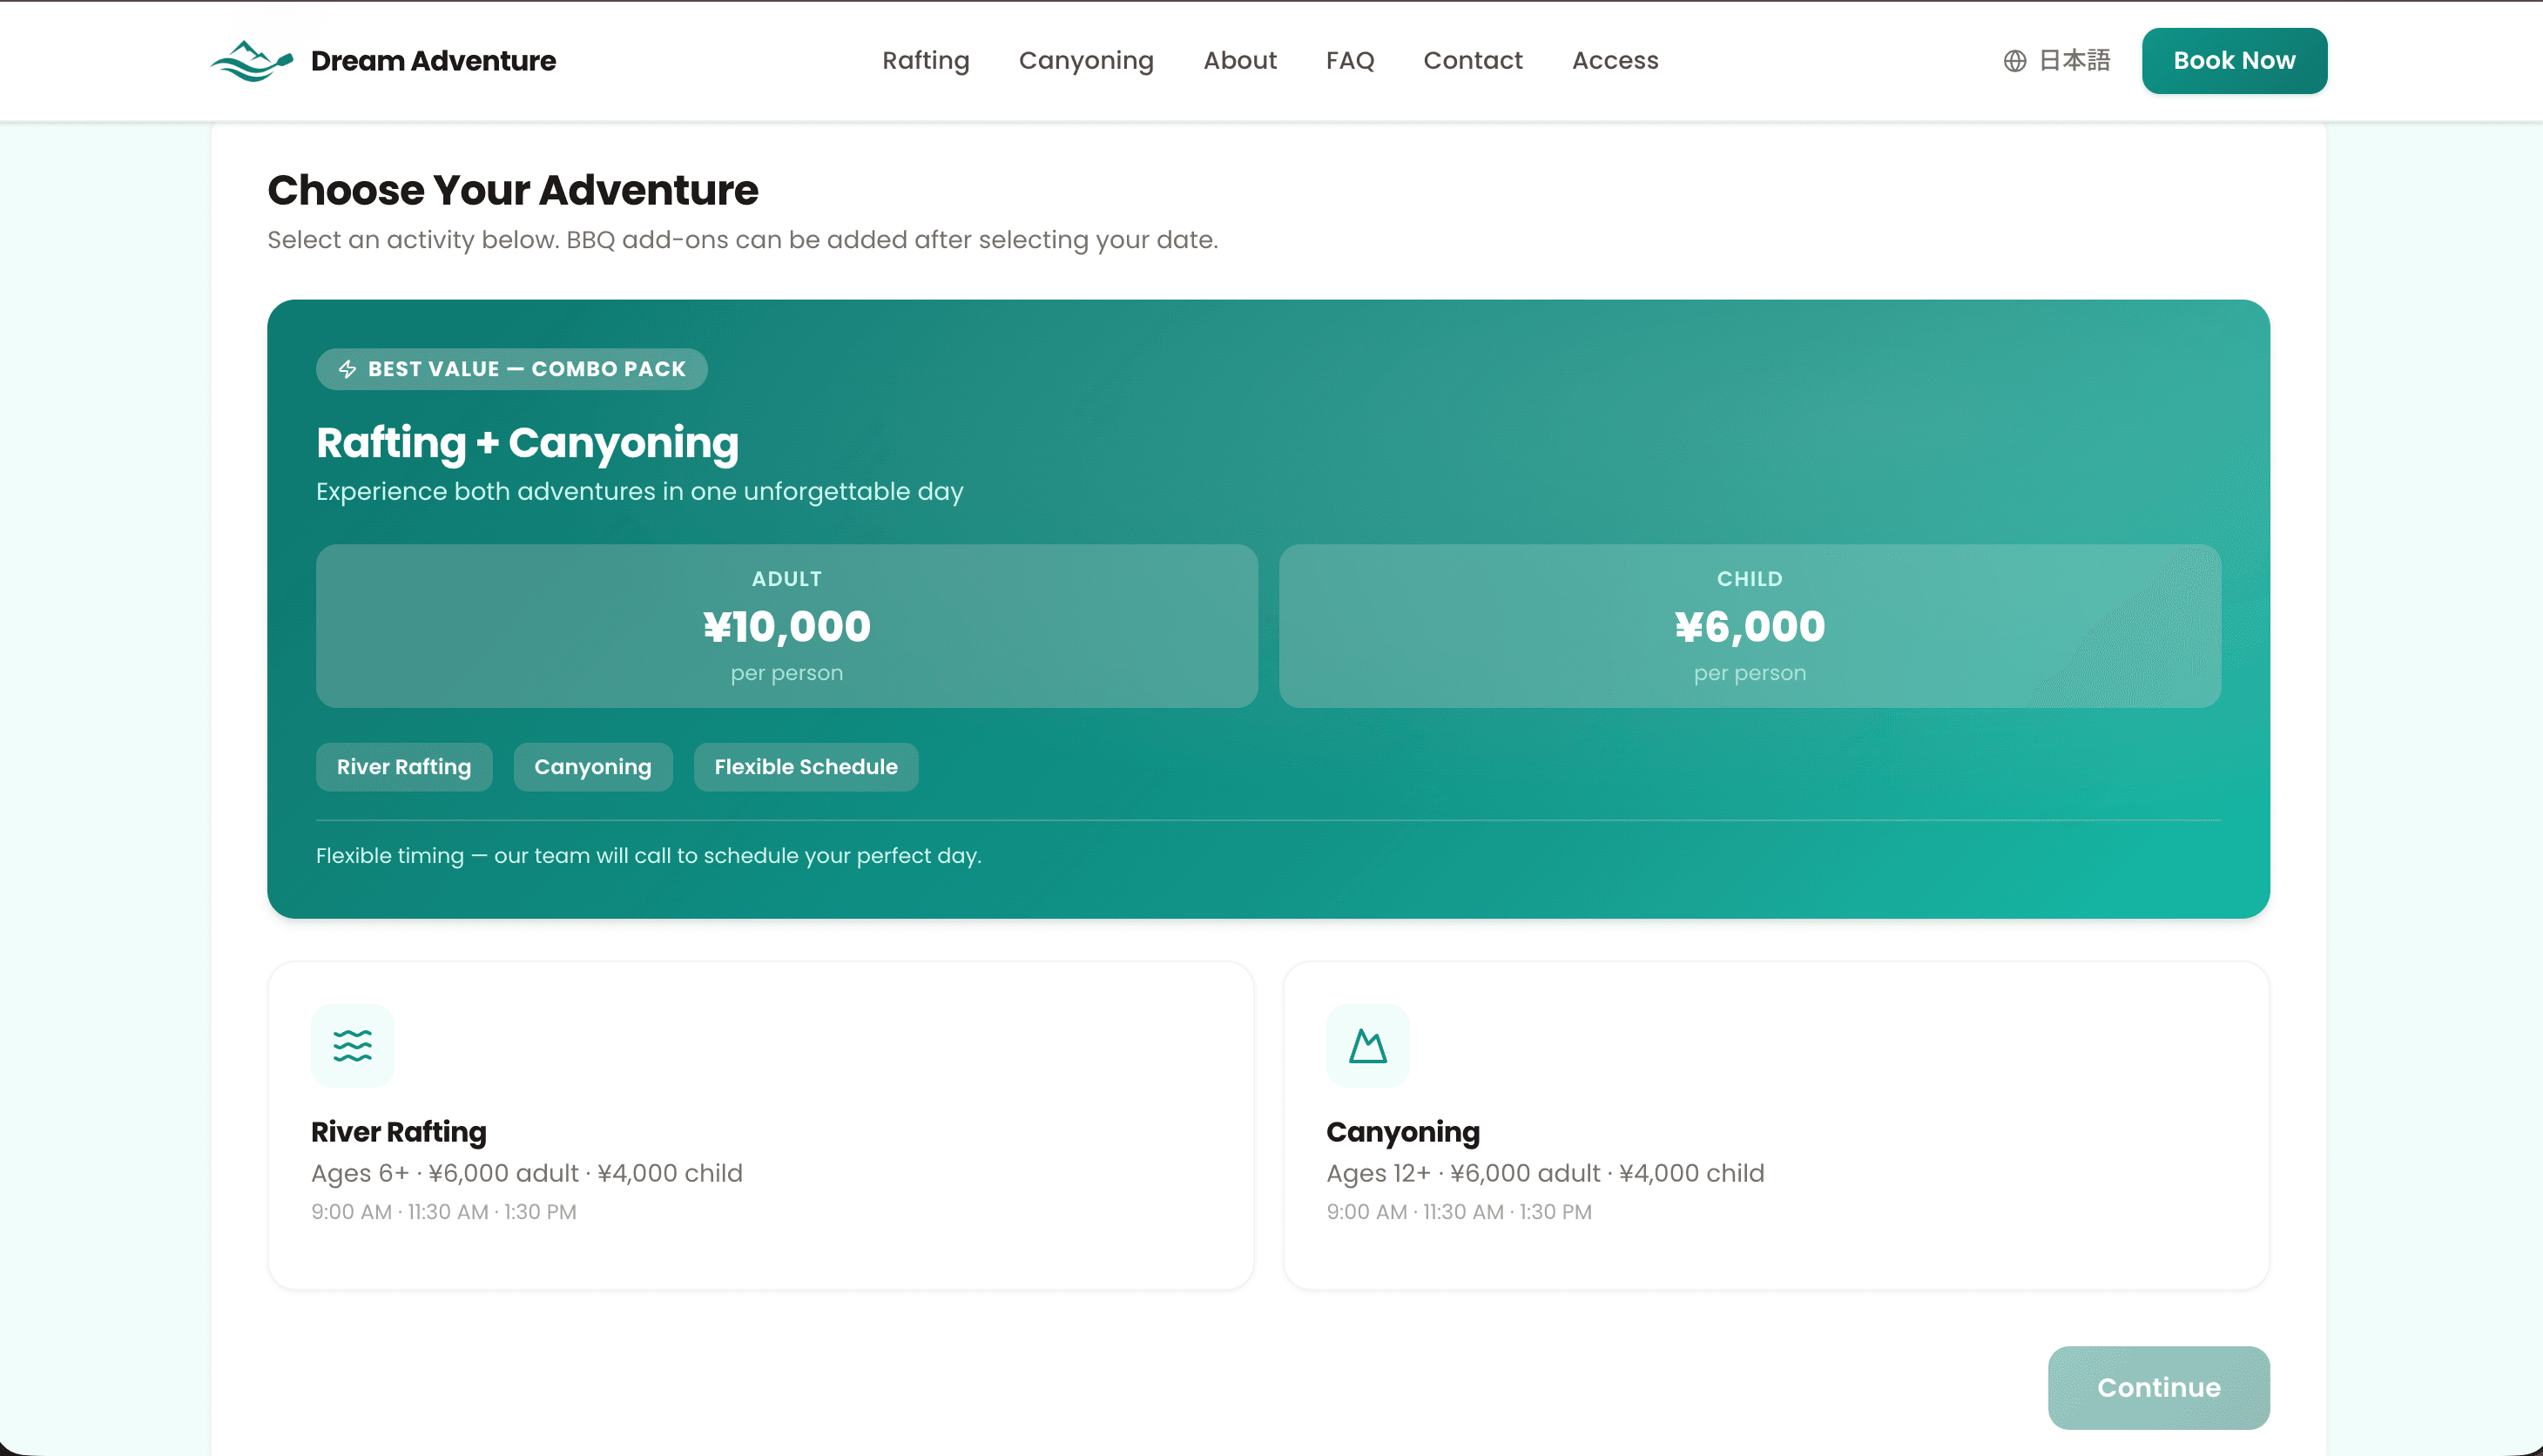This screenshot has height=1456, width=2543.
Task: Open the Access page
Action: [1614, 61]
